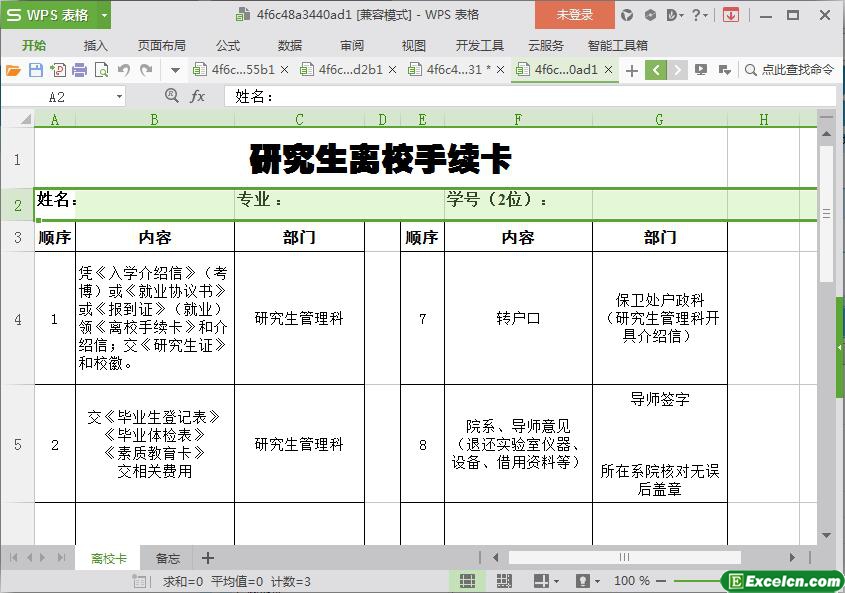Viewport: 845px width, 593px height.
Task: Add a new document tab with the plus
Action: 632,71
